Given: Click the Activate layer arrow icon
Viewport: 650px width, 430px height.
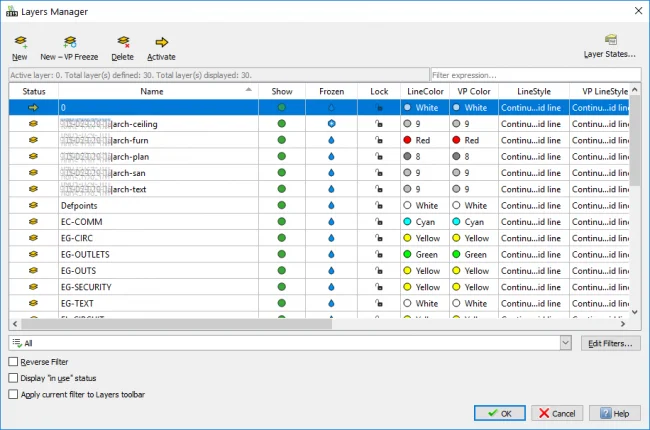Looking at the screenshot, I should [x=161, y=42].
